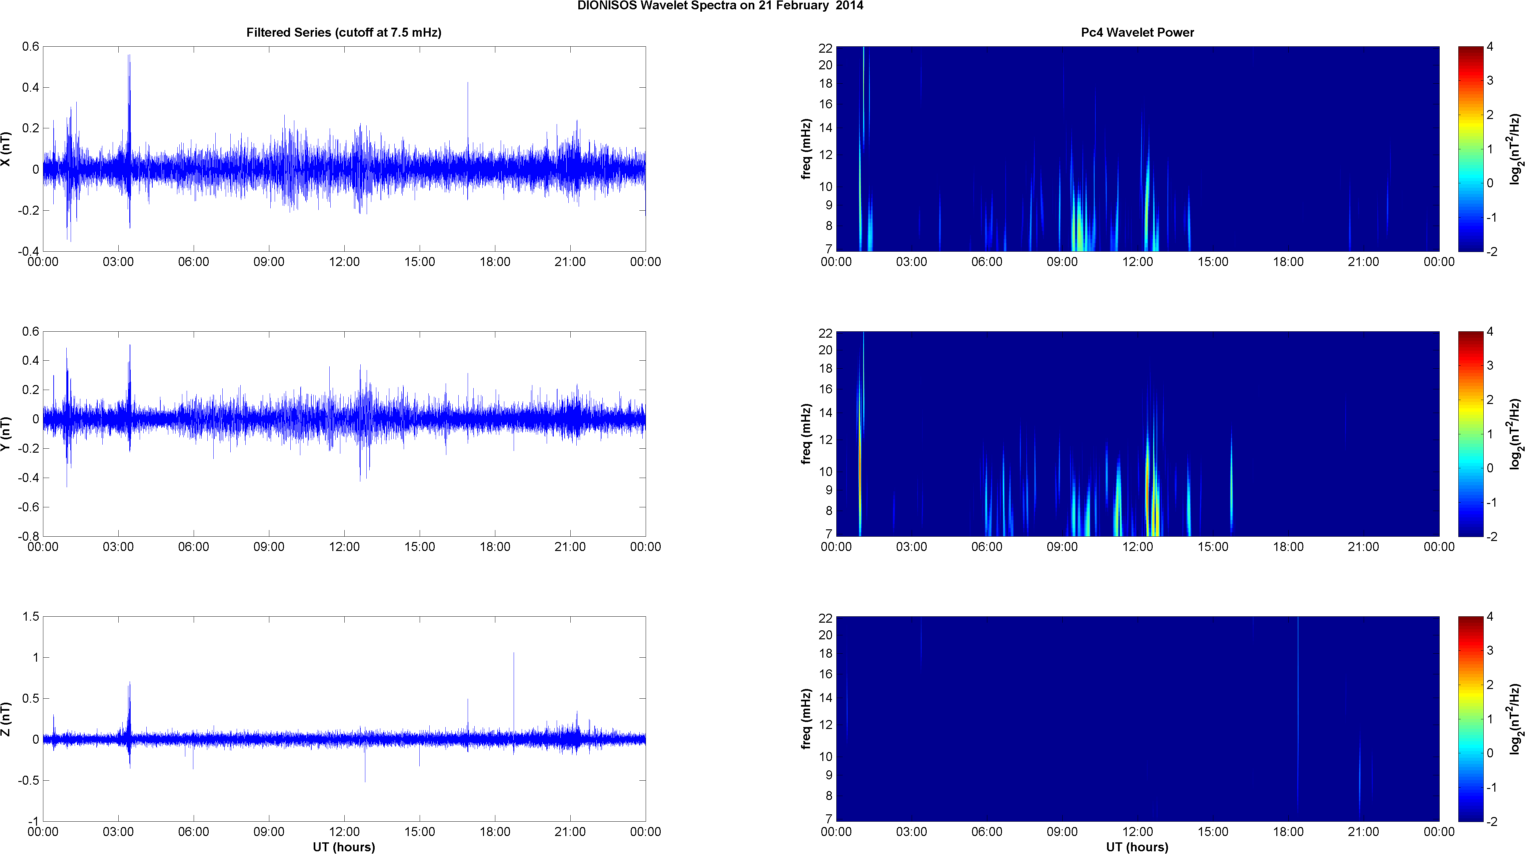The width and height of the screenshot is (1525, 854).
Task: Select the 'X (nT)' axis label
Action: (7, 149)
